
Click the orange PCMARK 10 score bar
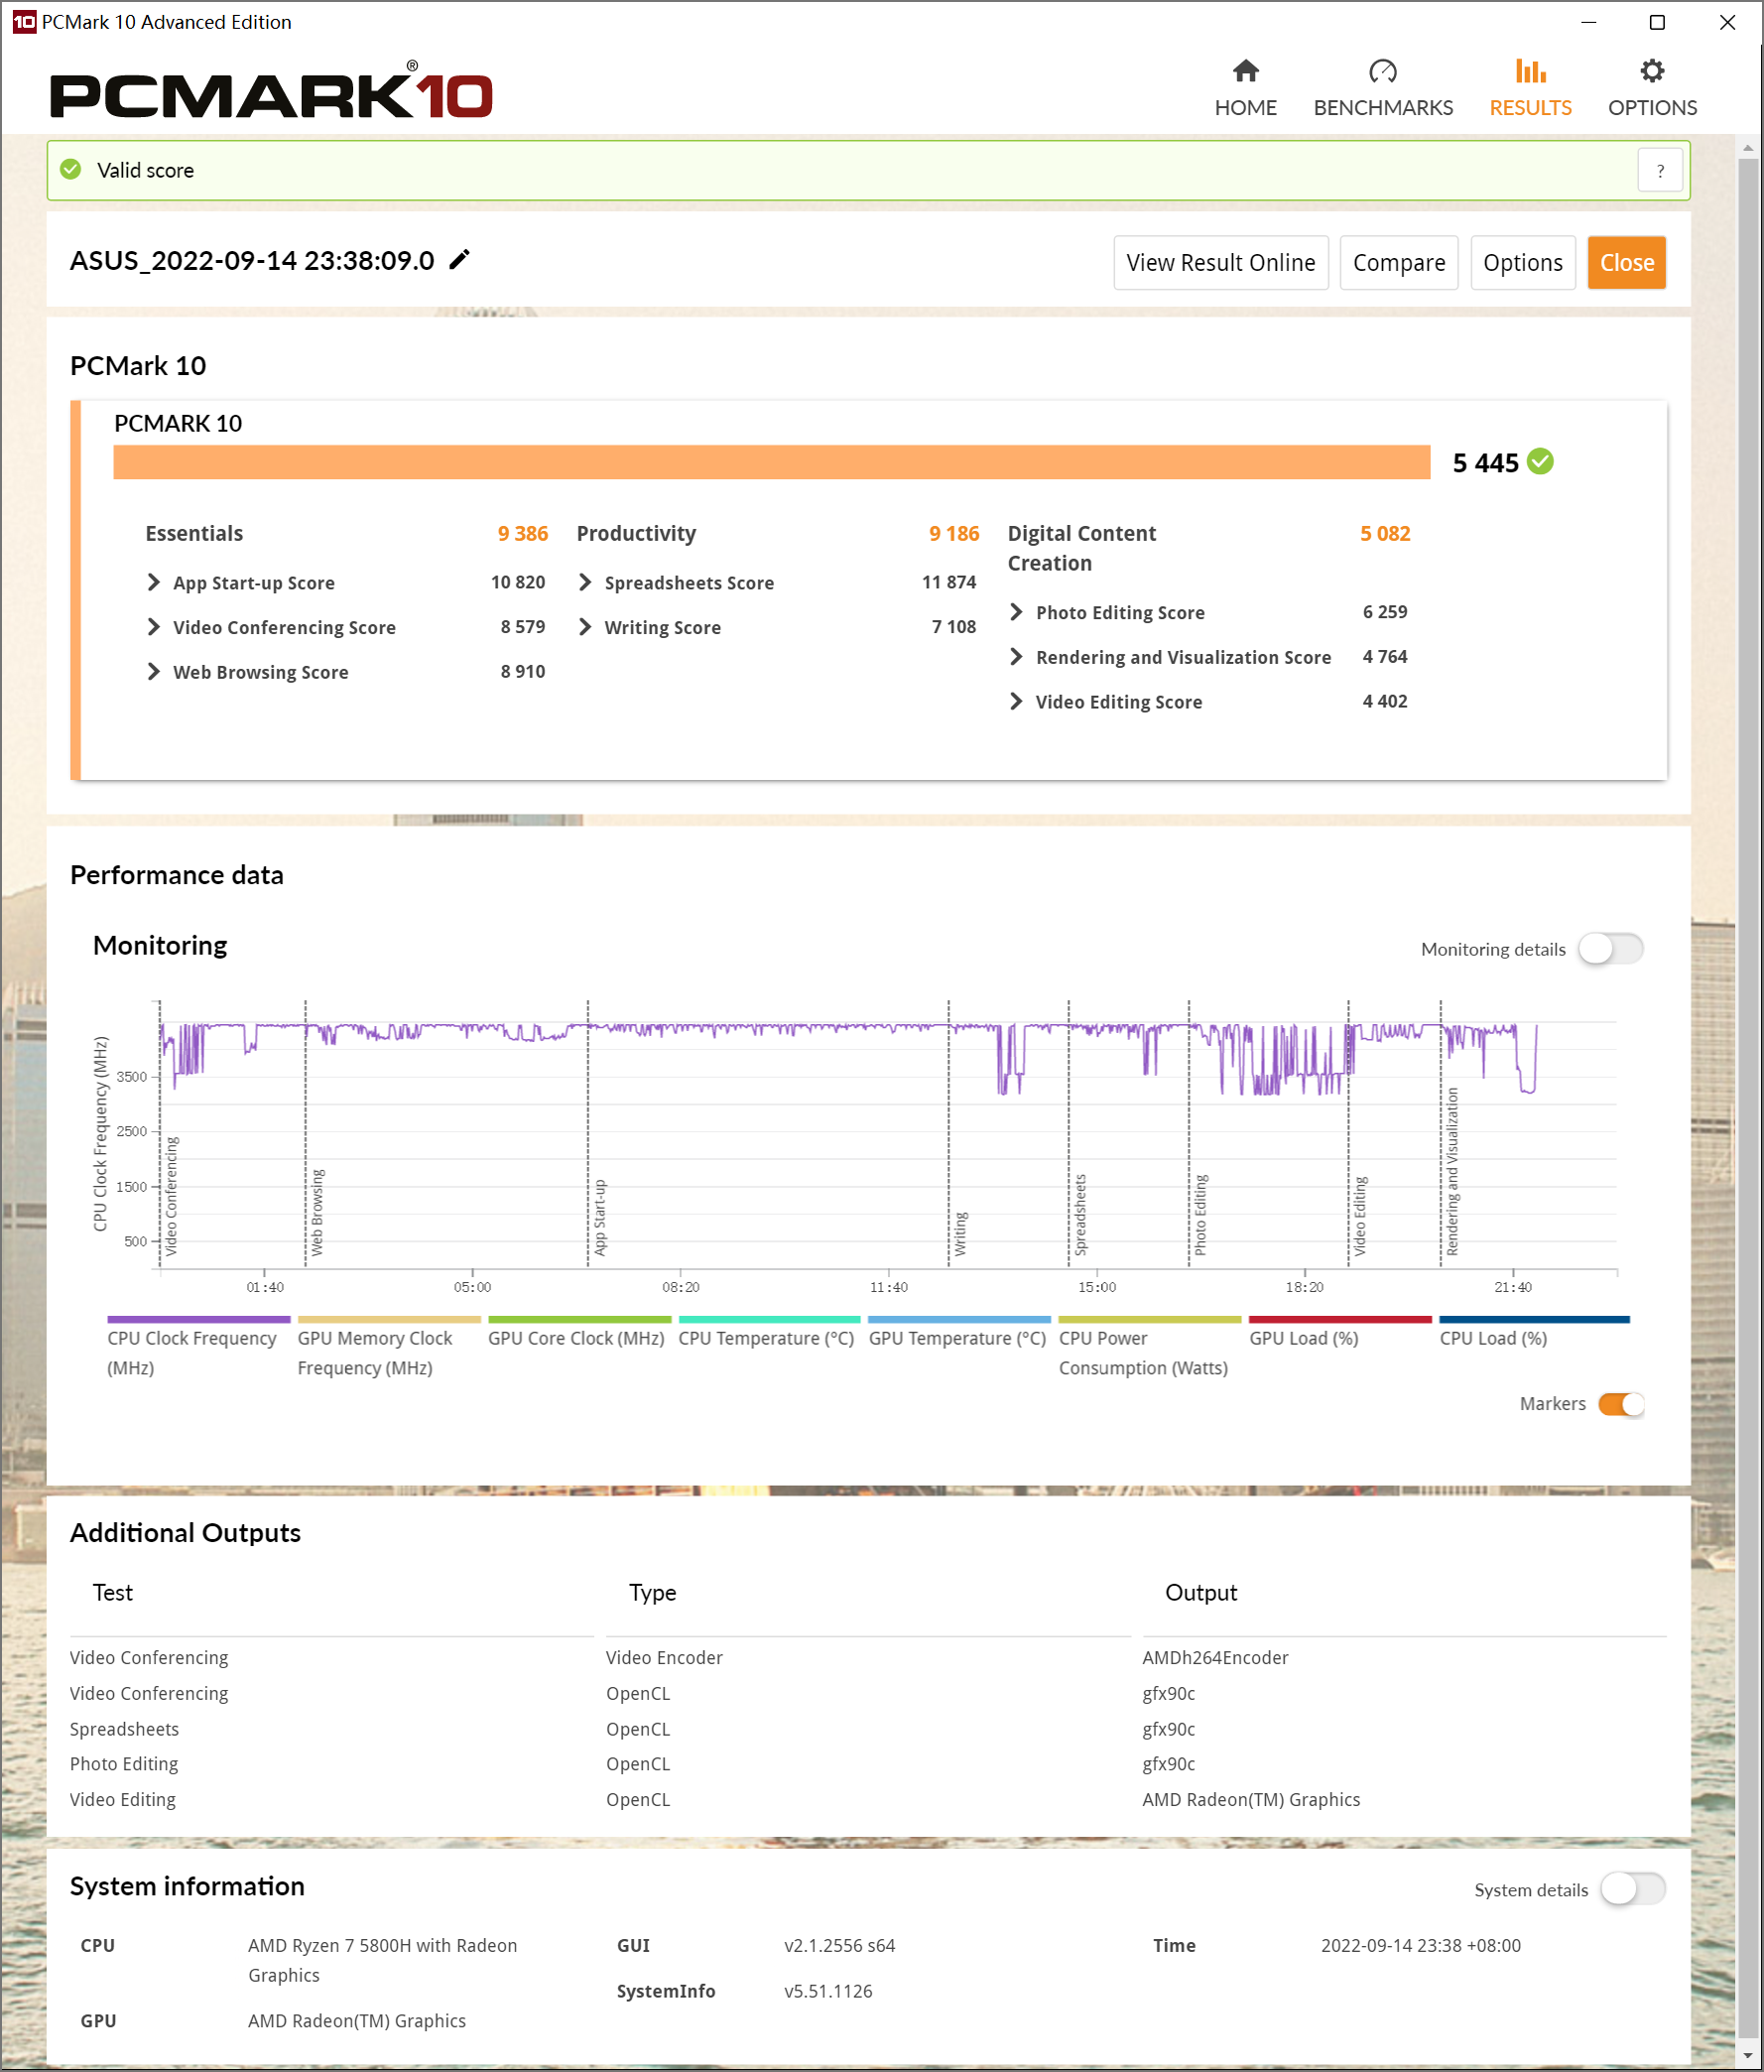(x=771, y=461)
